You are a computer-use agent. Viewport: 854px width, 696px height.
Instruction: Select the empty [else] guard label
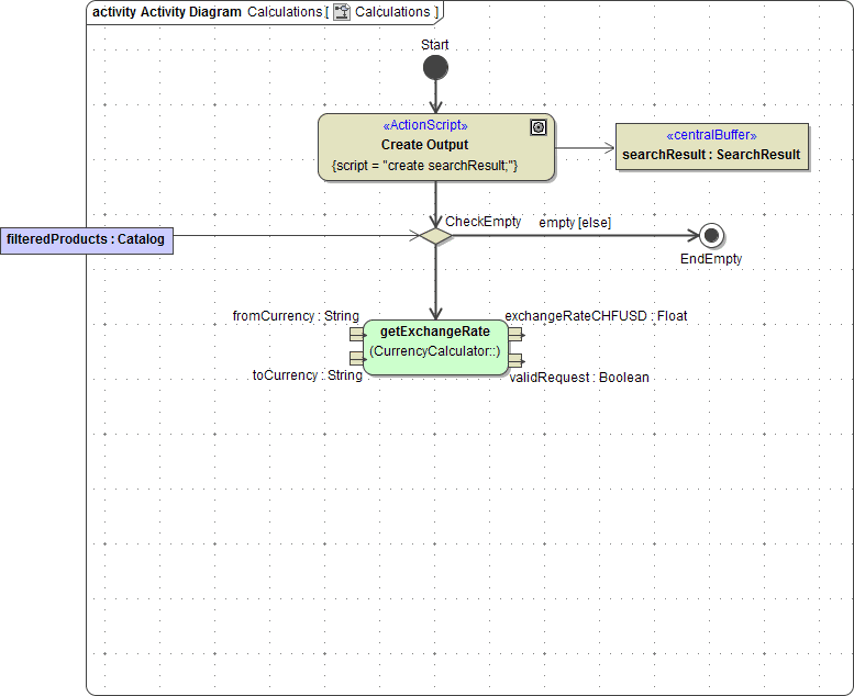(x=575, y=222)
